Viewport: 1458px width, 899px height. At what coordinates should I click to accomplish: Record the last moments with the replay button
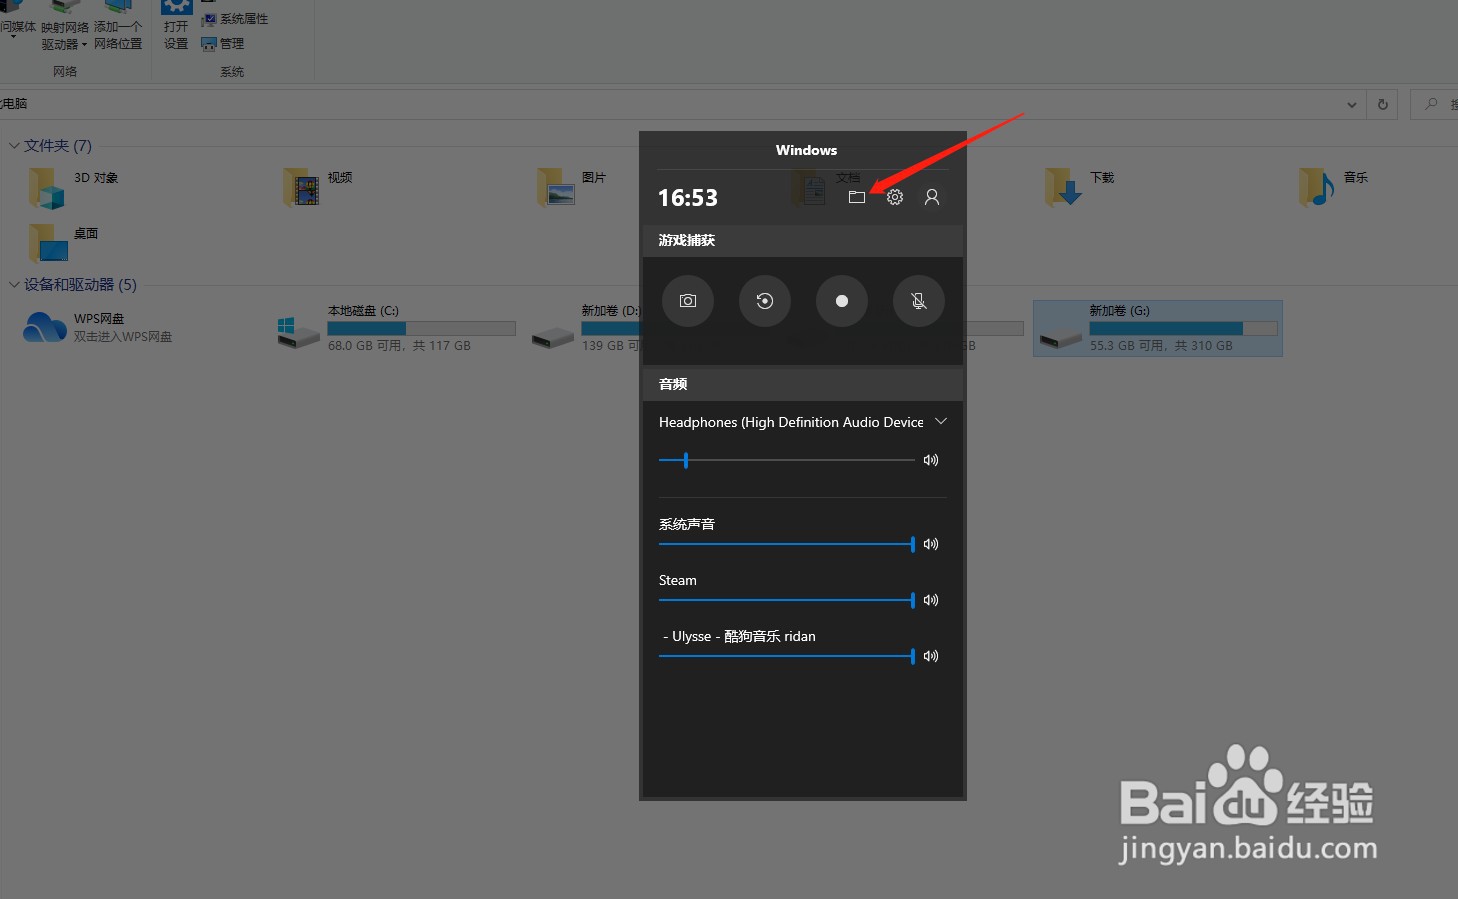tap(765, 301)
